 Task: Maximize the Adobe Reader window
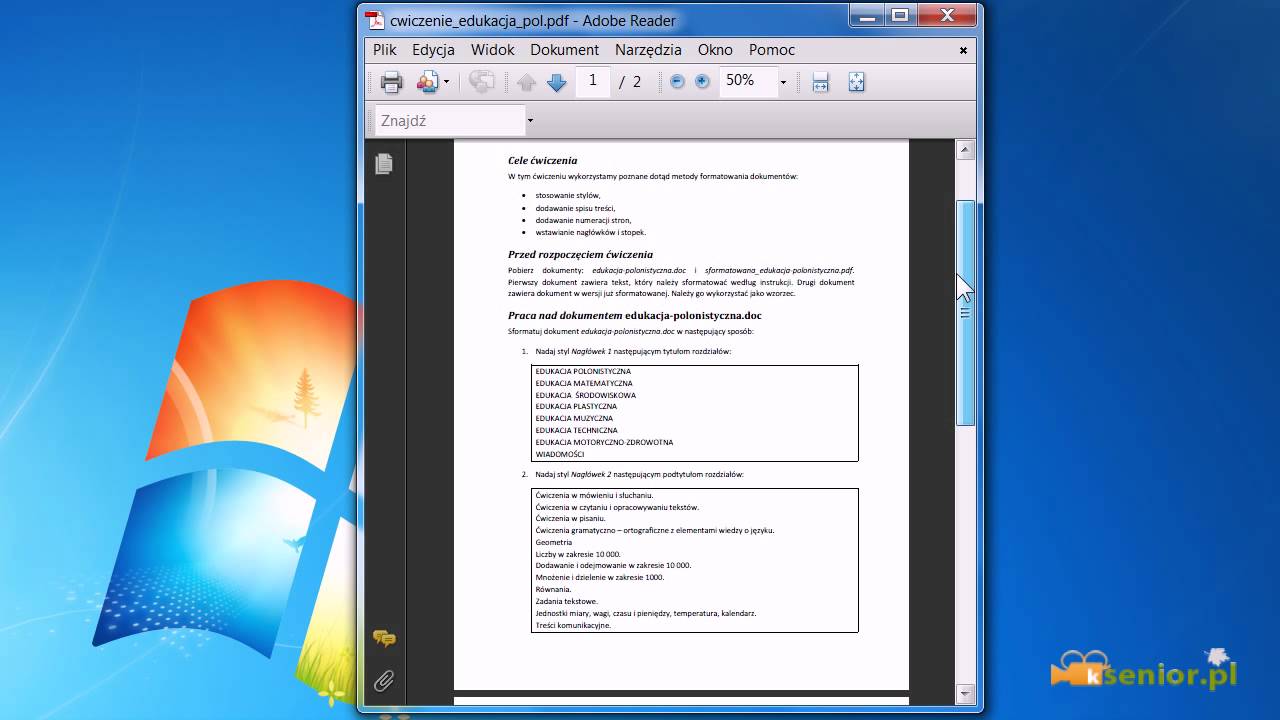(900, 15)
